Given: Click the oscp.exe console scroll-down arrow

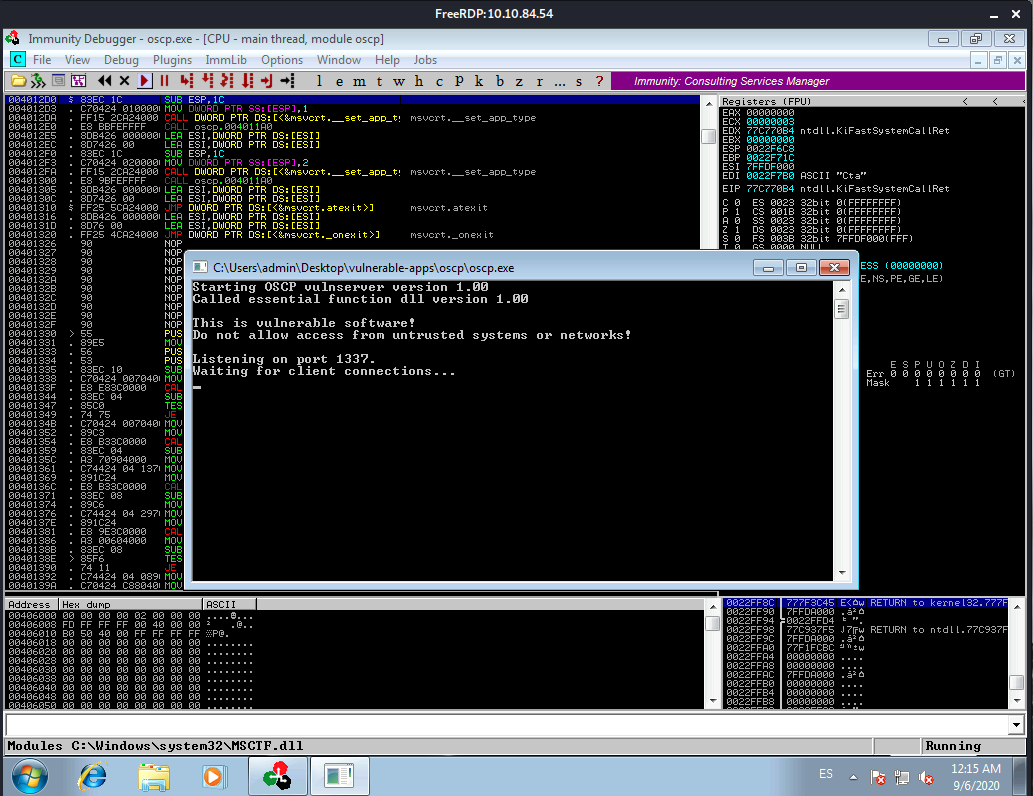Looking at the screenshot, I should pyautogui.click(x=842, y=573).
